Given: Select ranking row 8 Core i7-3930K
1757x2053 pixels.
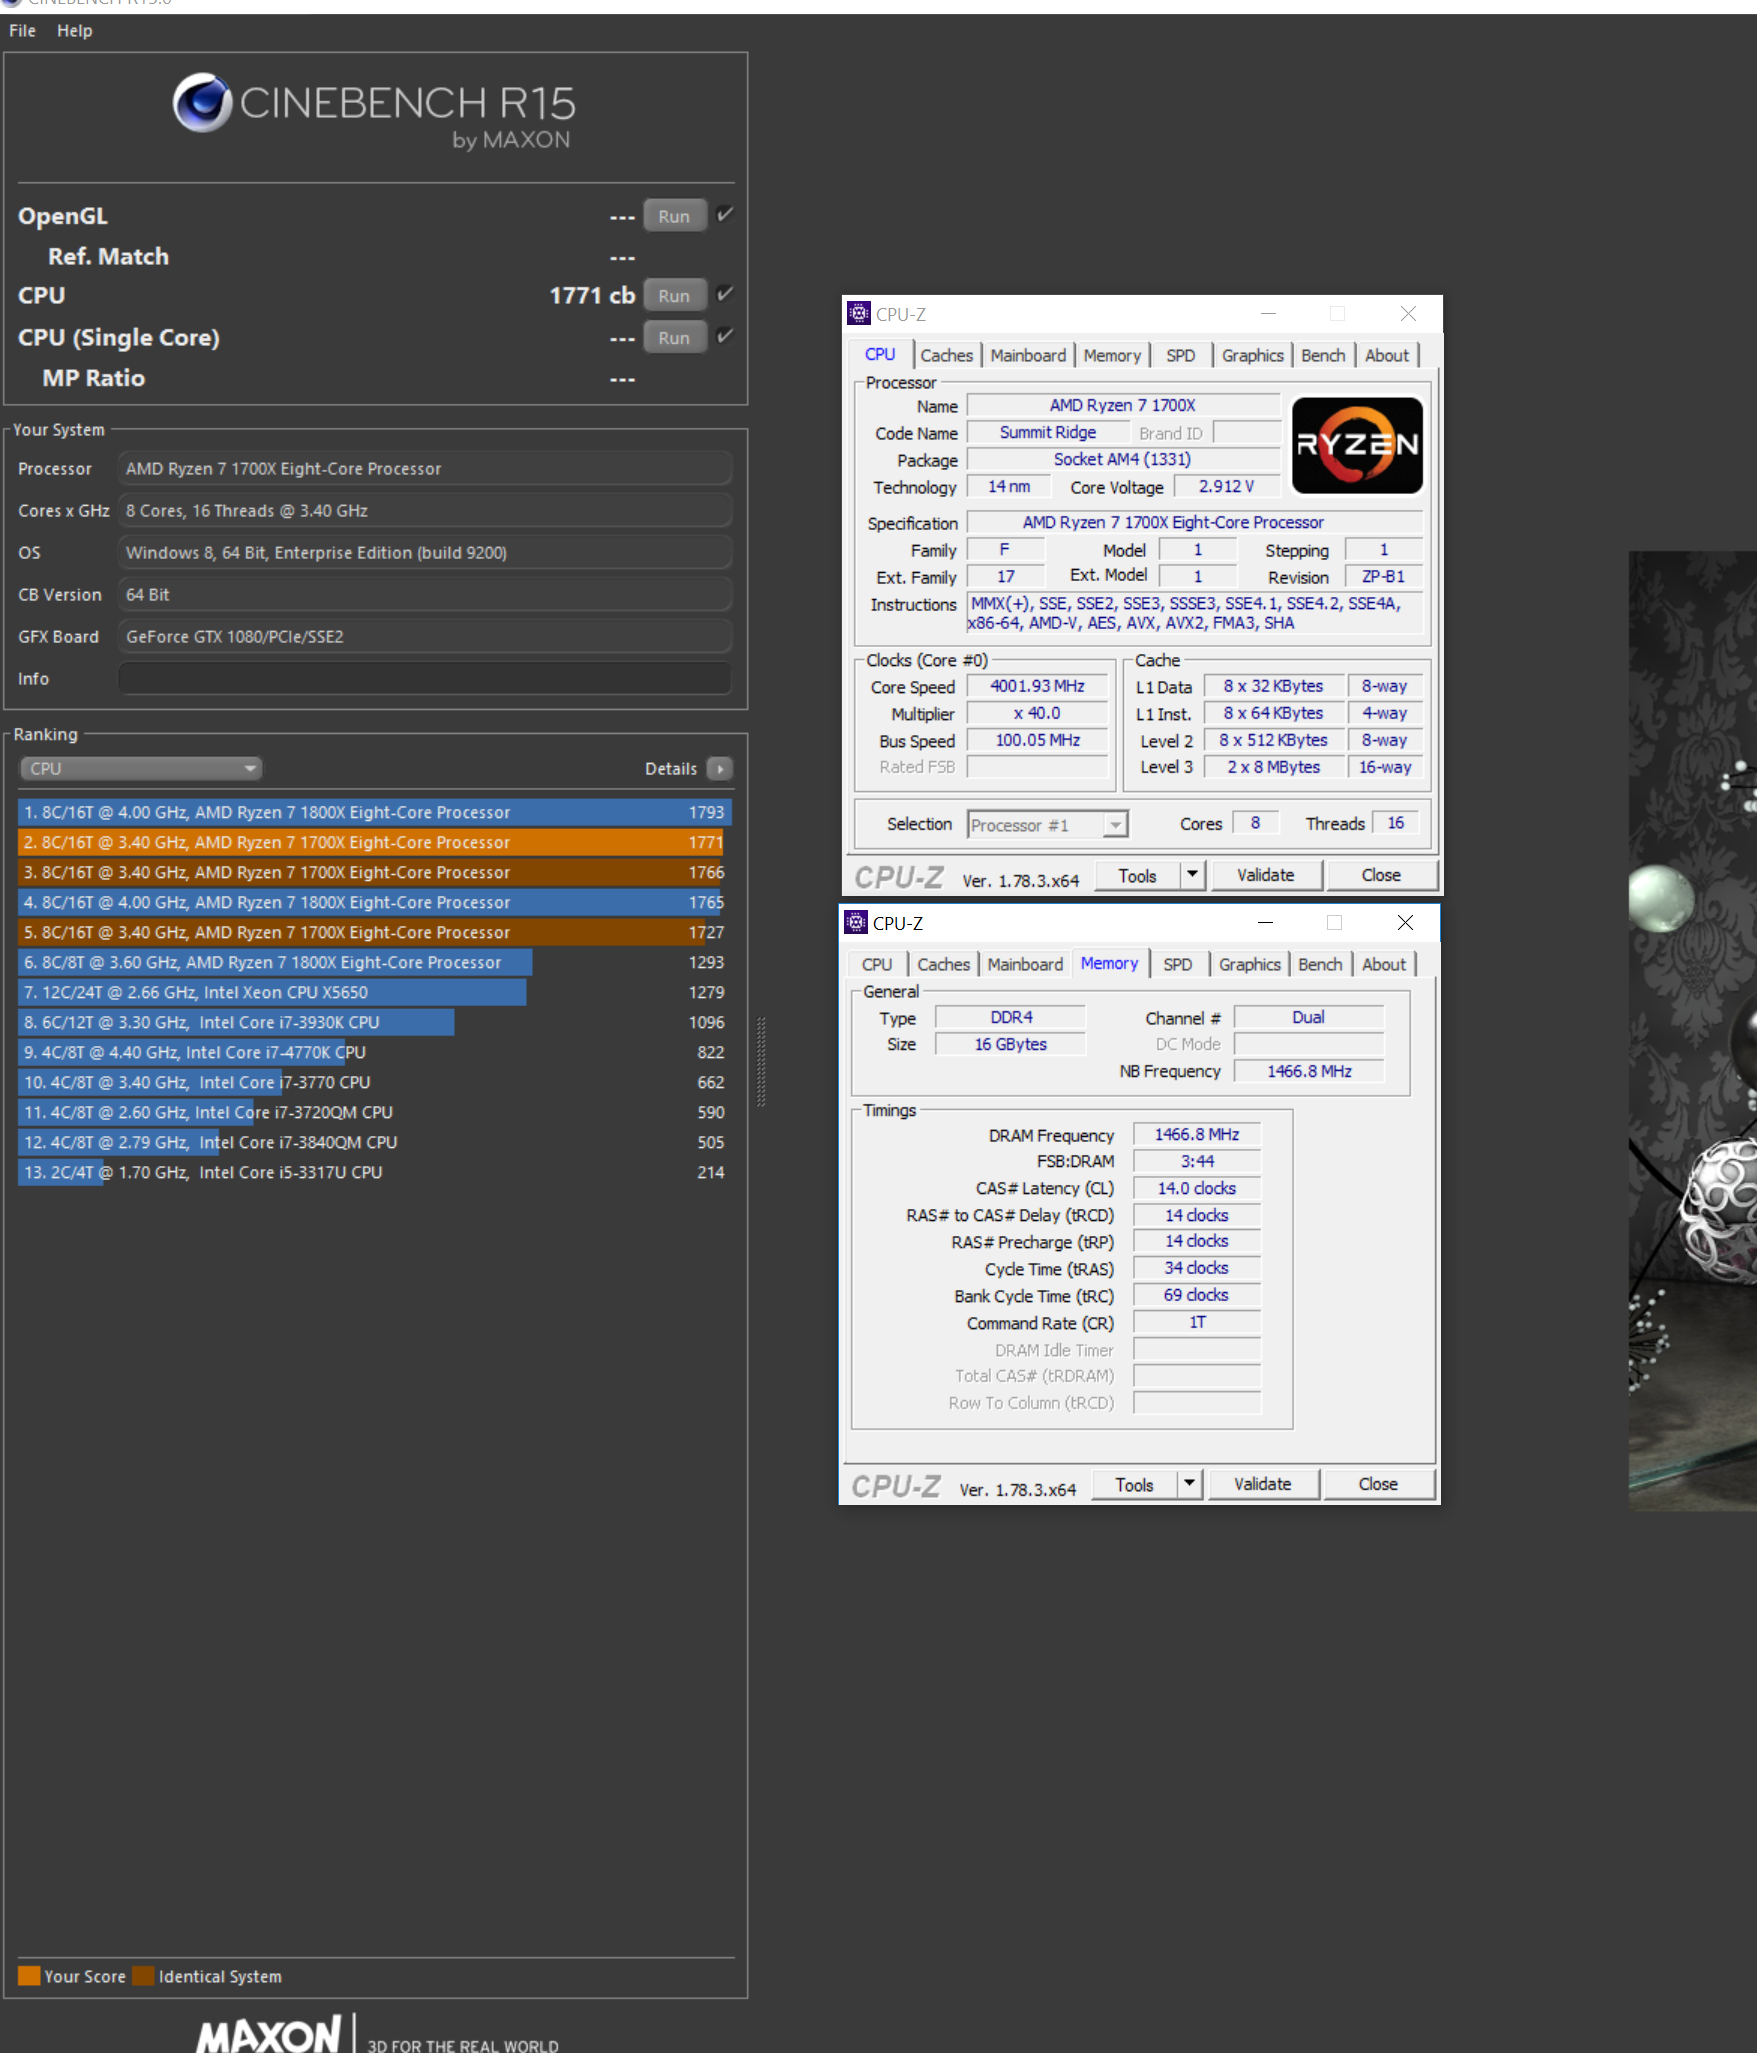Looking at the screenshot, I should coord(374,1022).
